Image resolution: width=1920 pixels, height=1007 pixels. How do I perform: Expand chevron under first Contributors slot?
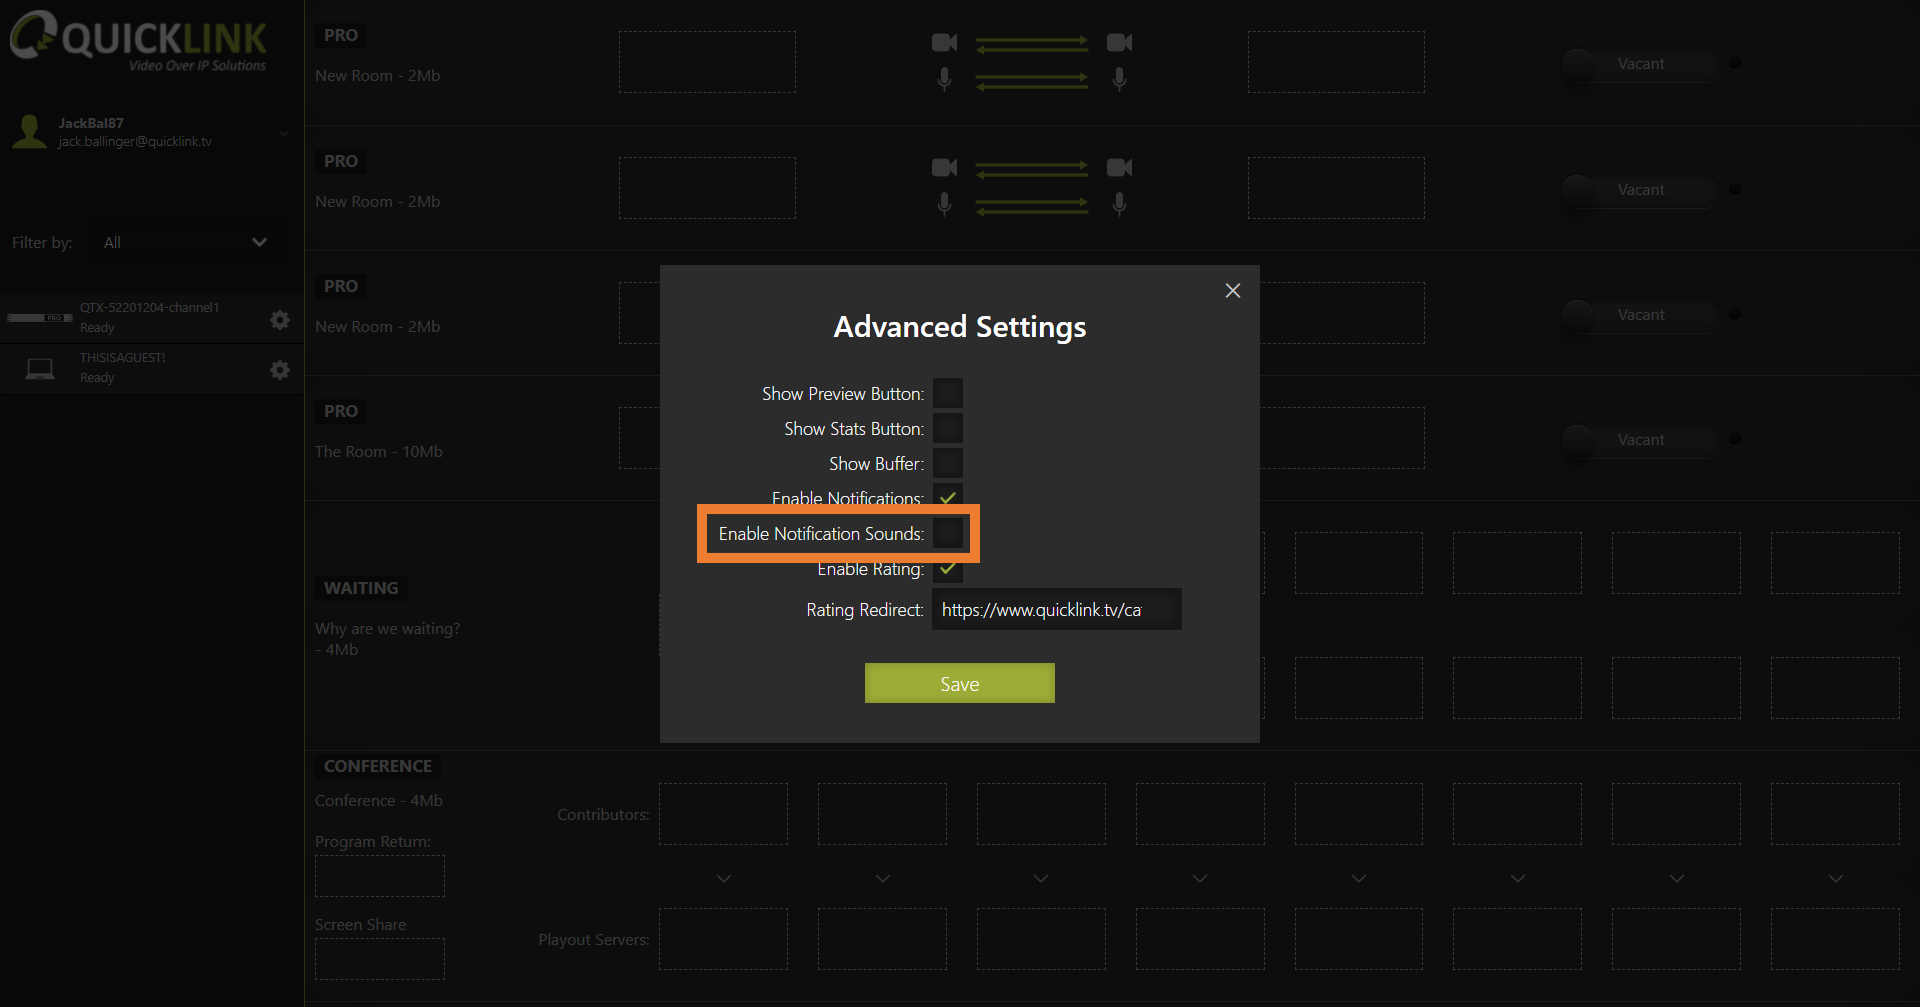[x=724, y=878]
